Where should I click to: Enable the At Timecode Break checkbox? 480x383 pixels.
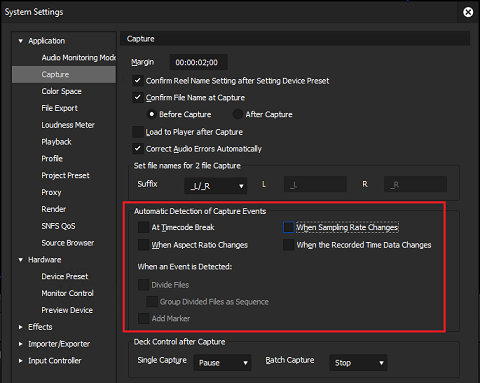point(143,227)
